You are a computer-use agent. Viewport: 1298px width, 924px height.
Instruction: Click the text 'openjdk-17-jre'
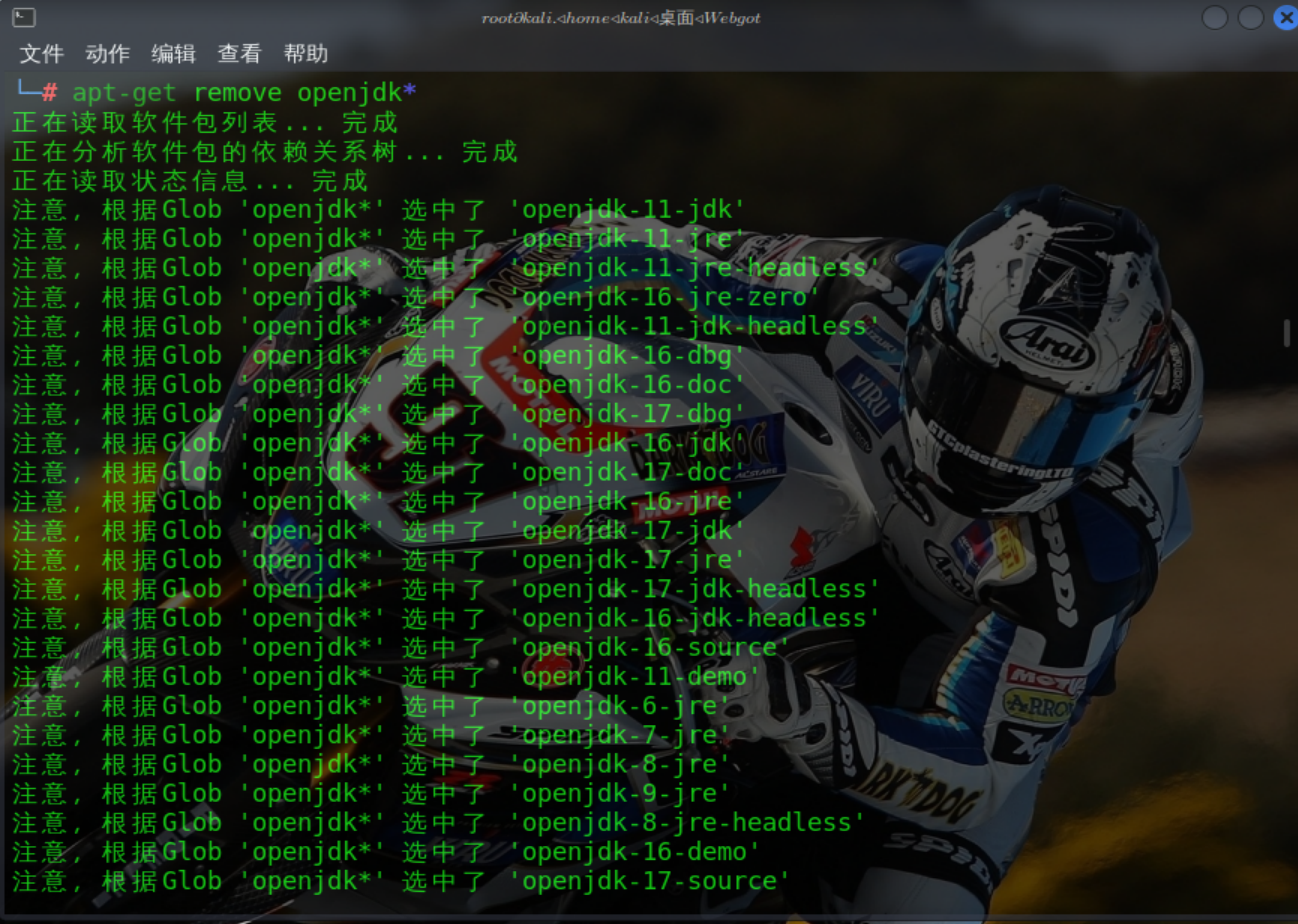(x=627, y=559)
